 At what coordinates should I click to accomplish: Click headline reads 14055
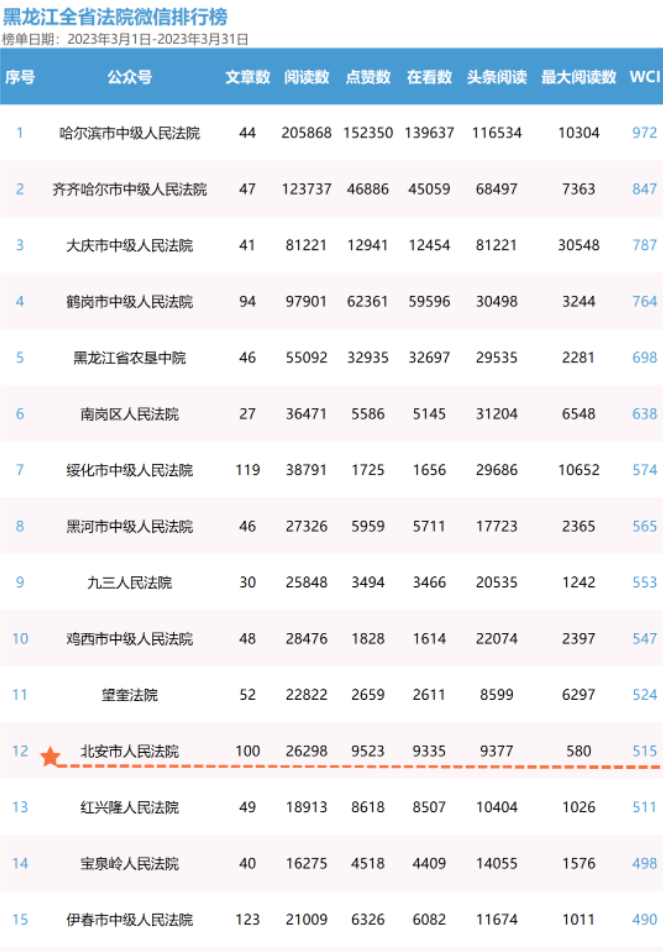pyautogui.click(x=497, y=863)
